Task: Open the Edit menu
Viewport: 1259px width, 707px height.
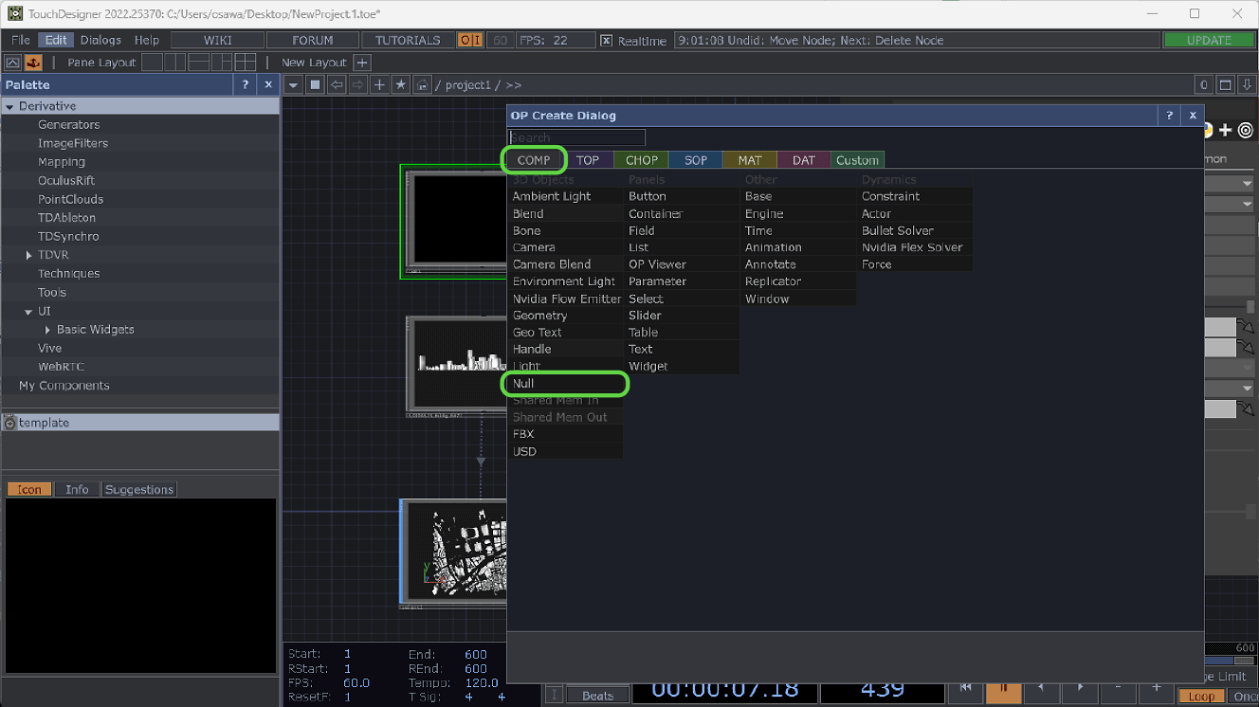Action: [56, 40]
